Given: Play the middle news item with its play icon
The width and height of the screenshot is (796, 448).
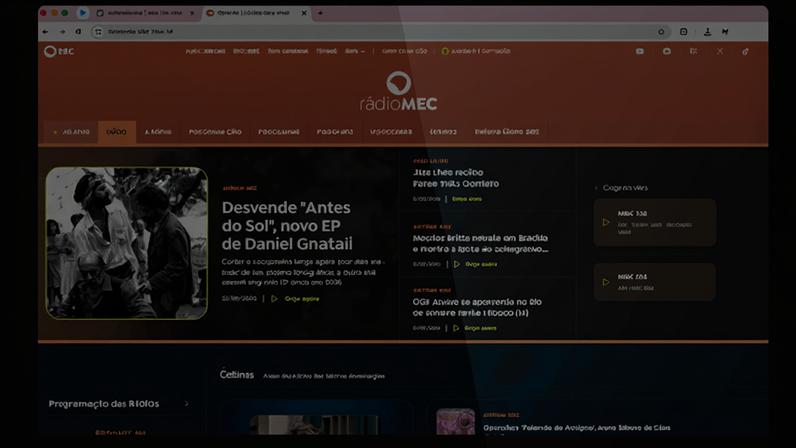Looking at the screenshot, I should 457,264.
